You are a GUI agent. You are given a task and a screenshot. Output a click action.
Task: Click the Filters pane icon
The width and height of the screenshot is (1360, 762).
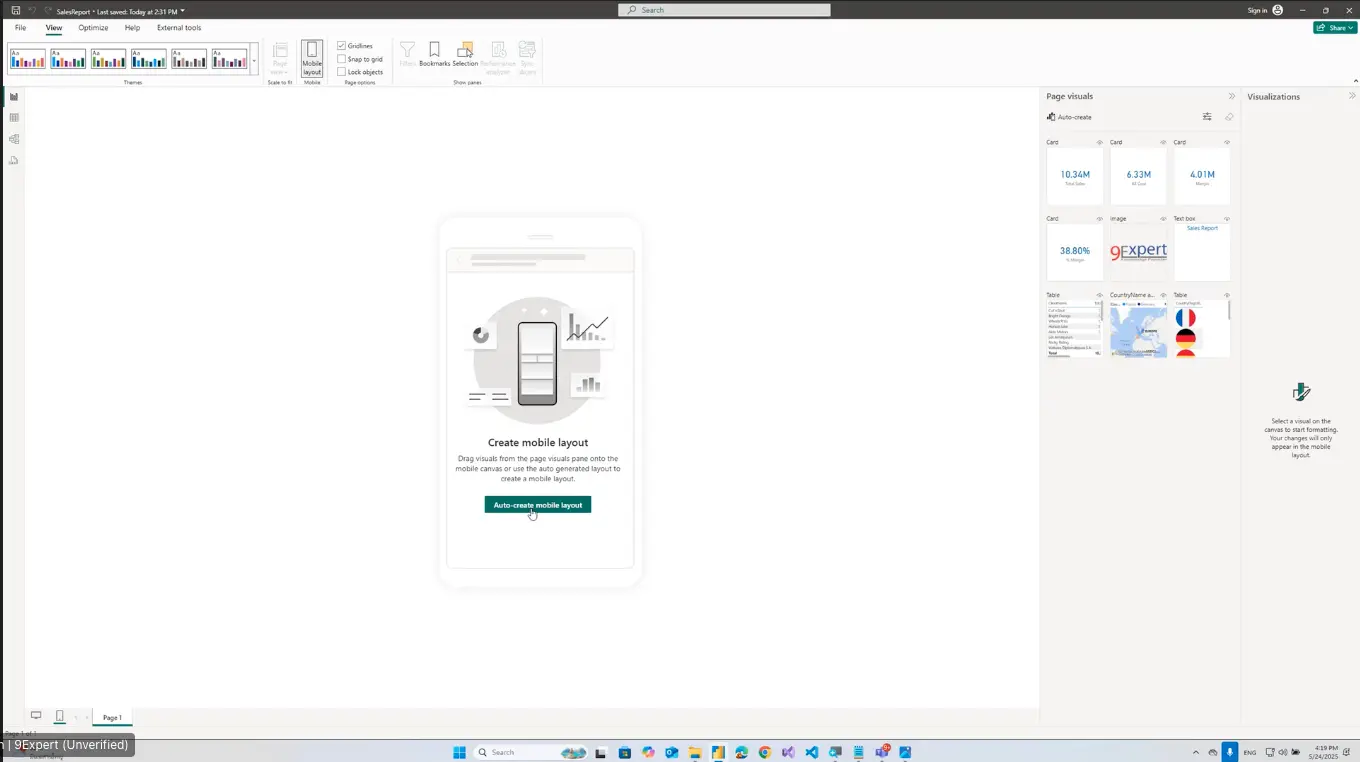(x=407, y=55)
